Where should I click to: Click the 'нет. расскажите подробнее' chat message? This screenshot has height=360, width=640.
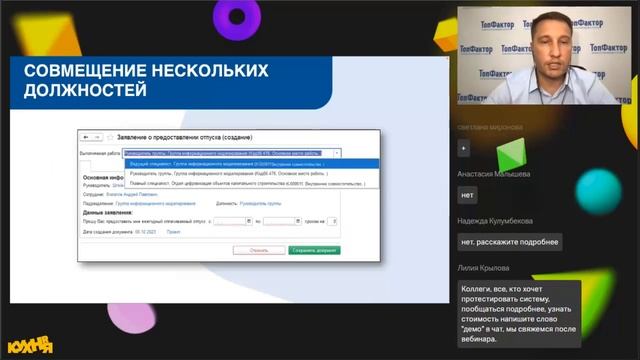click(510, 242)
